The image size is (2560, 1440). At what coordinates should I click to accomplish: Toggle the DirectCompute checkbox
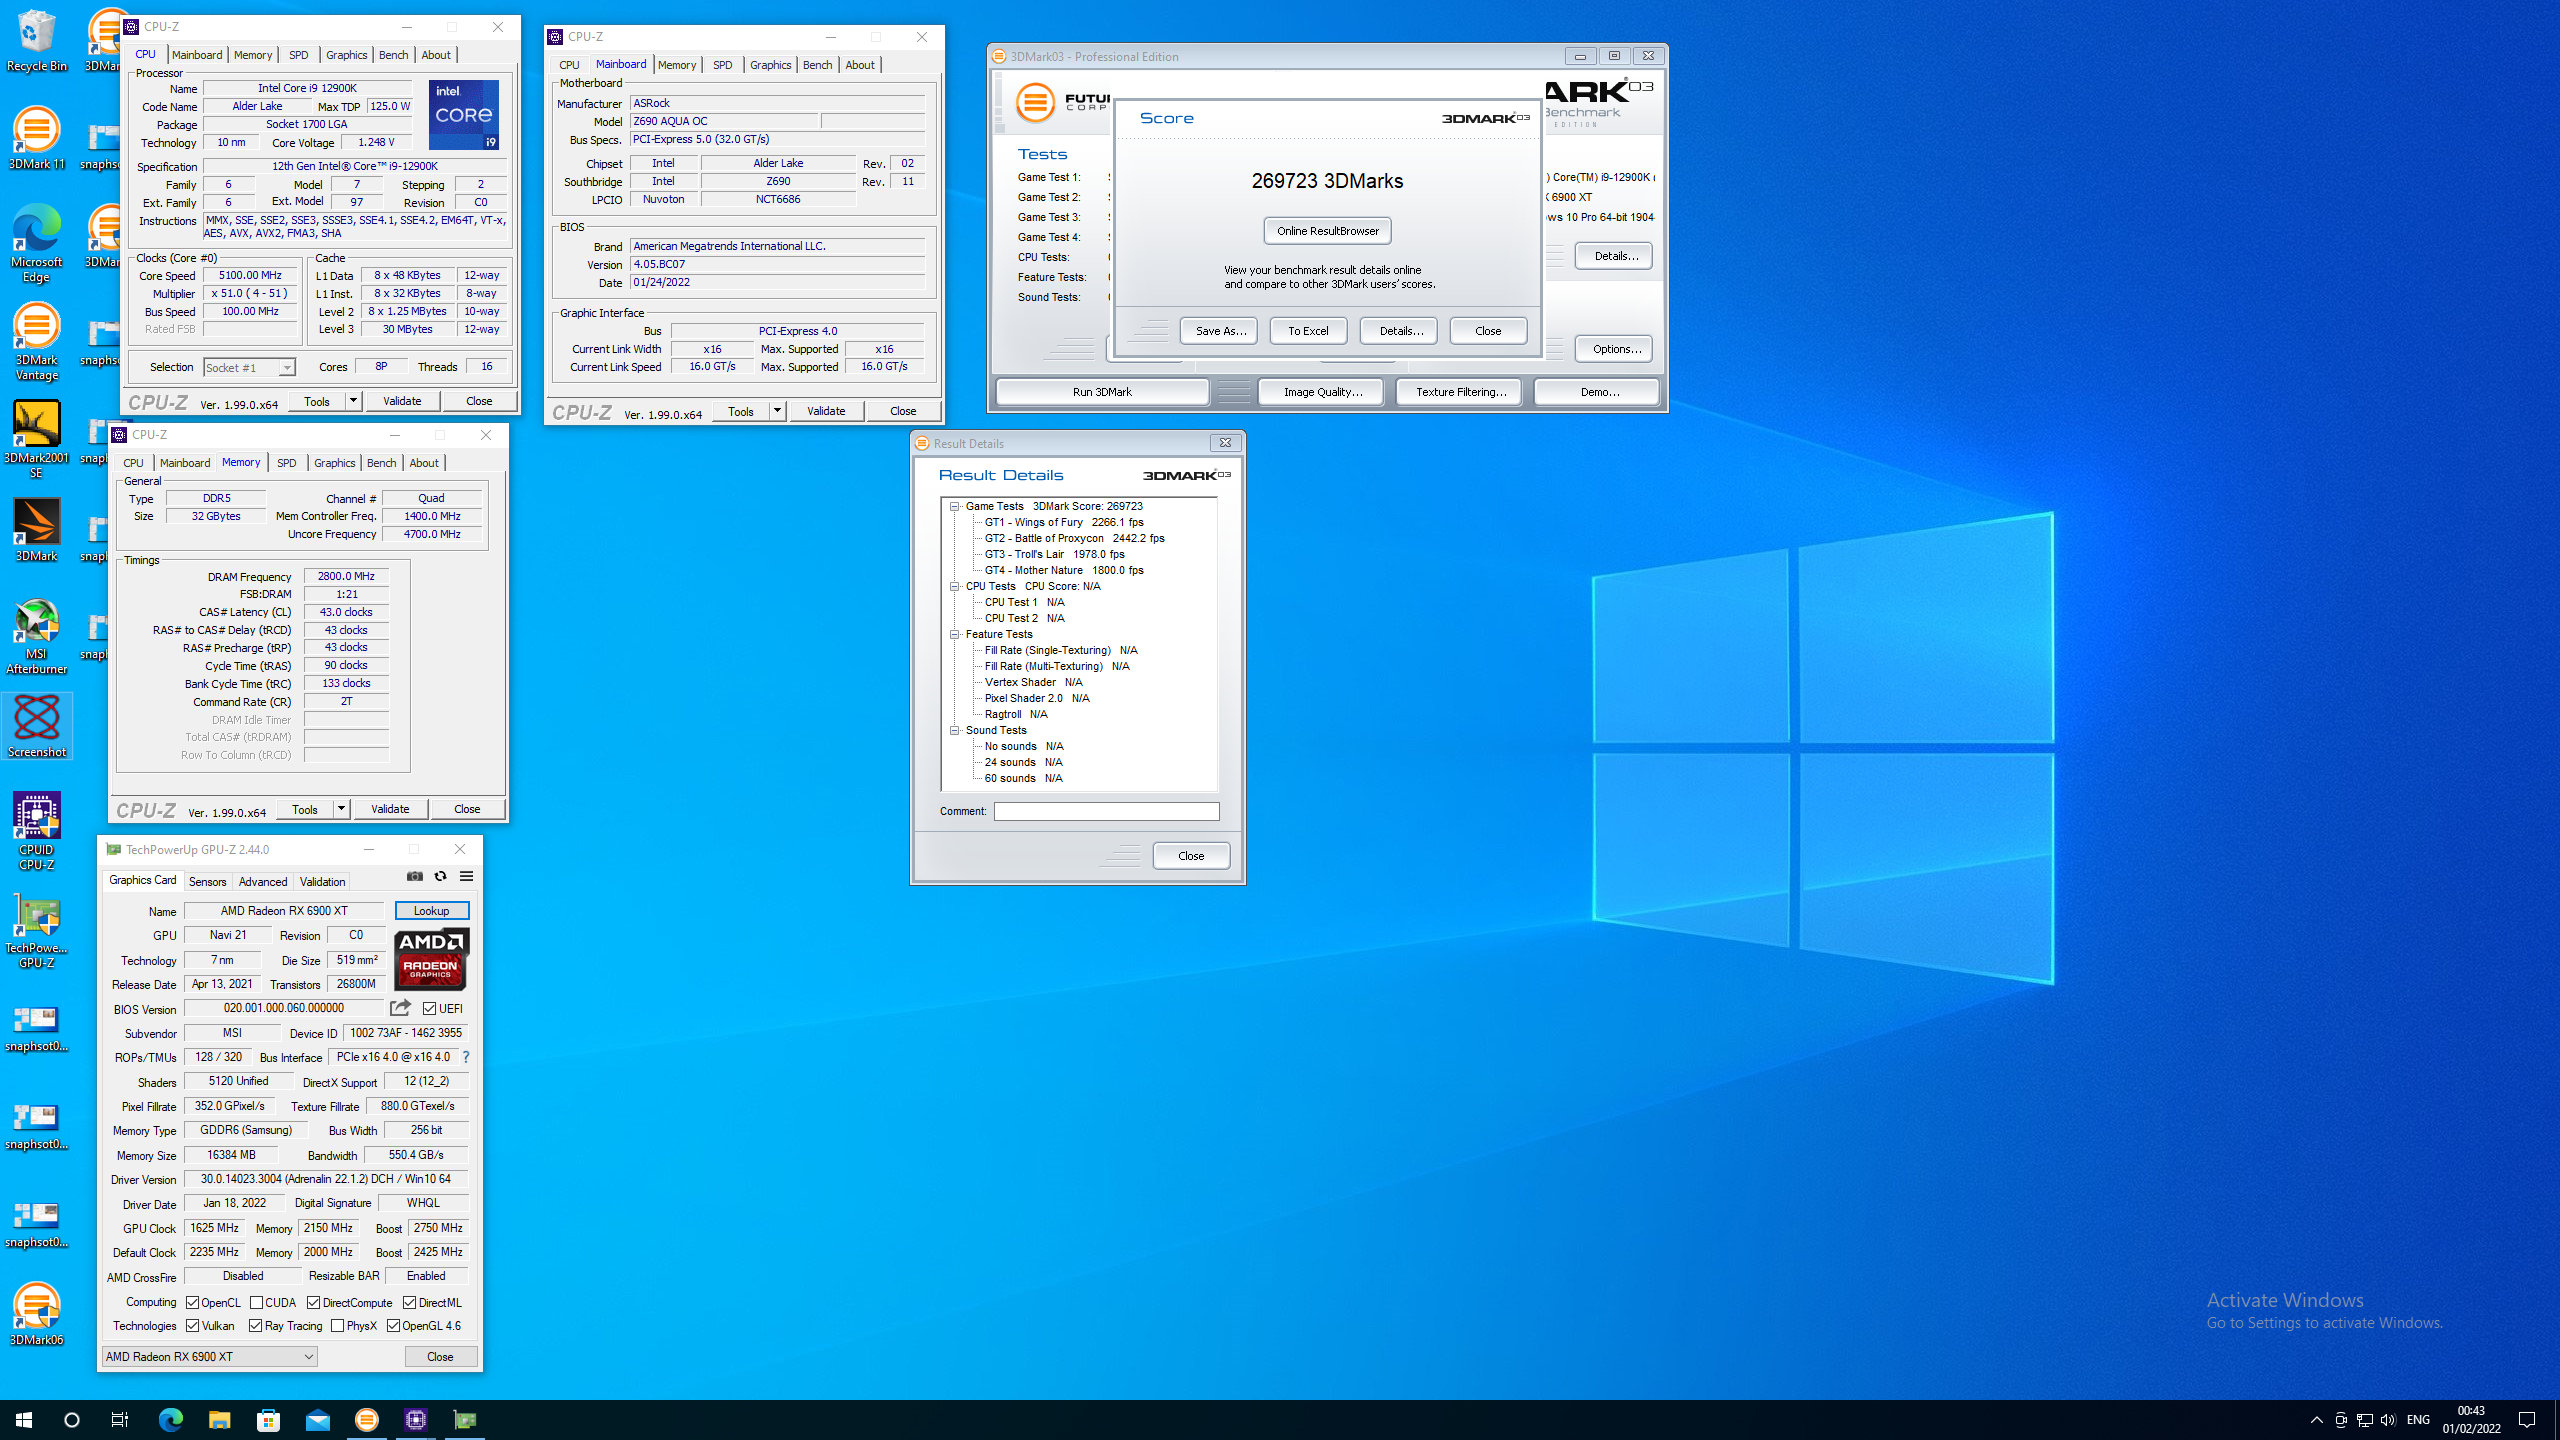(314, 1303)
